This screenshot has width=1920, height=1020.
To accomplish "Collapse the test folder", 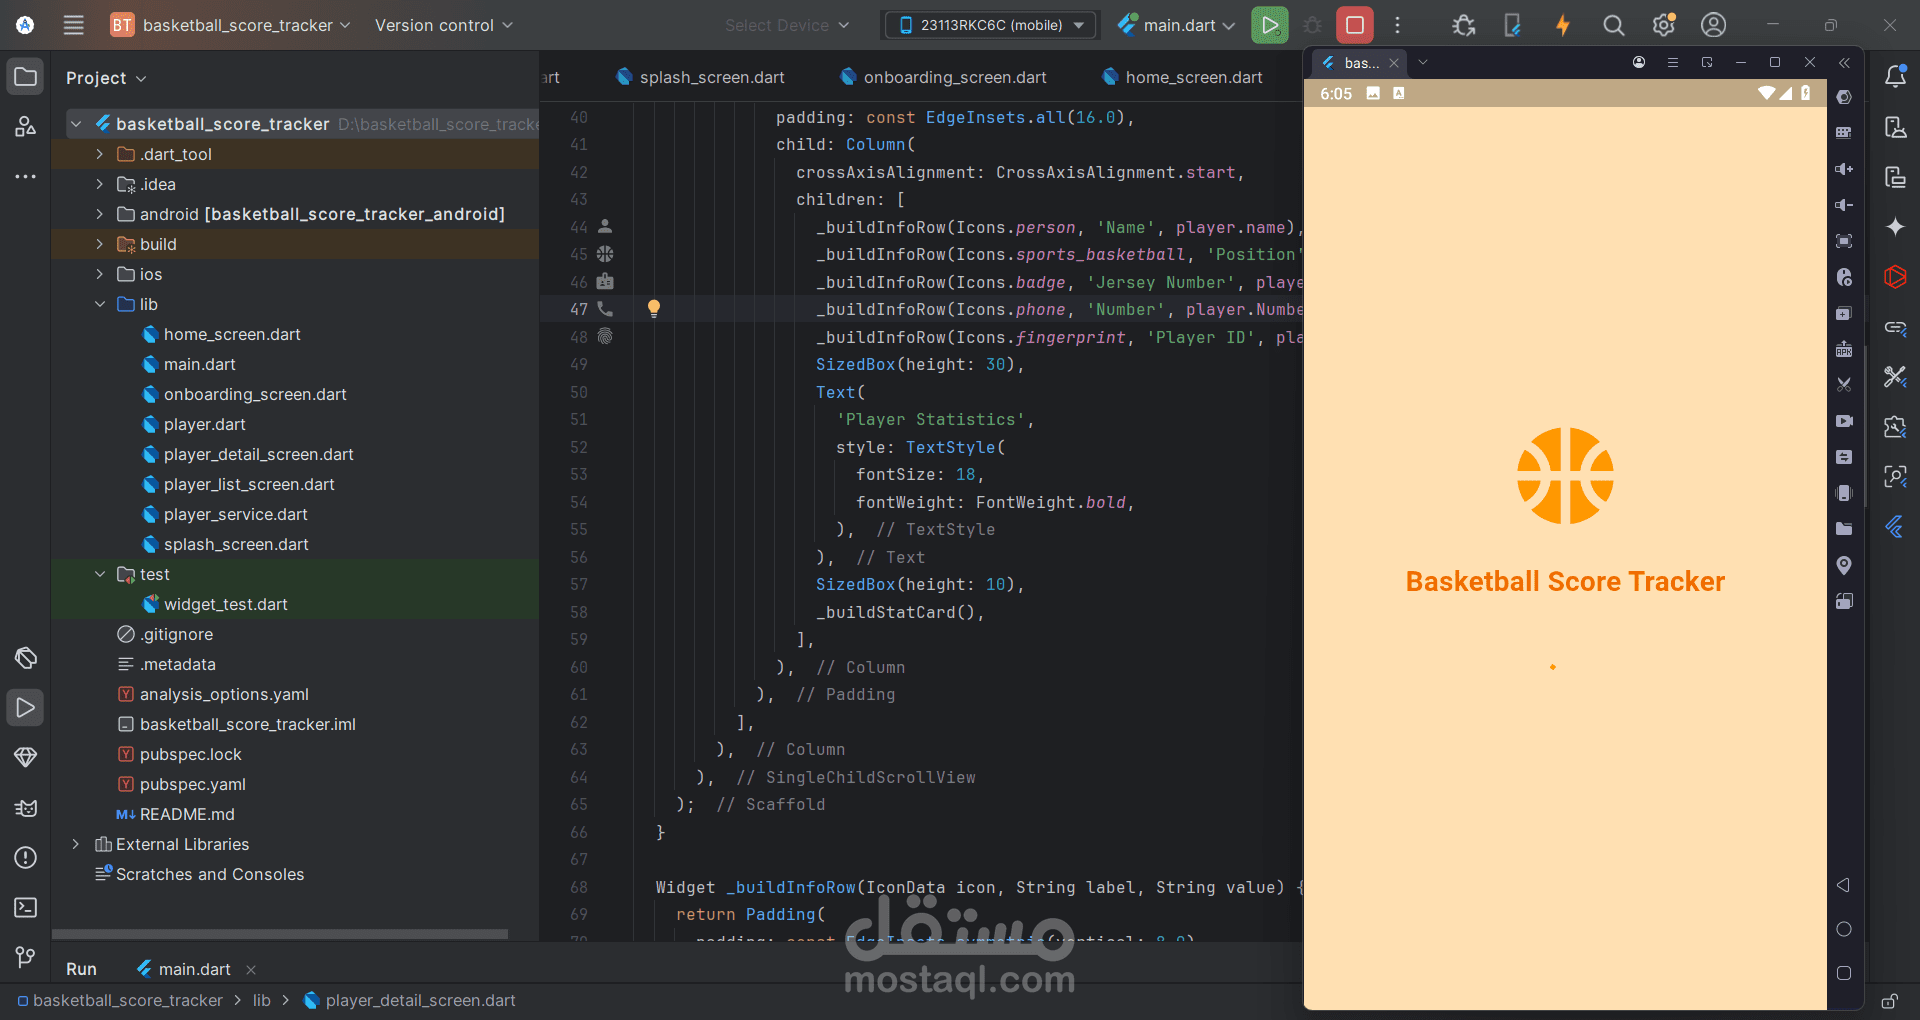I will [x=99, y=574].
